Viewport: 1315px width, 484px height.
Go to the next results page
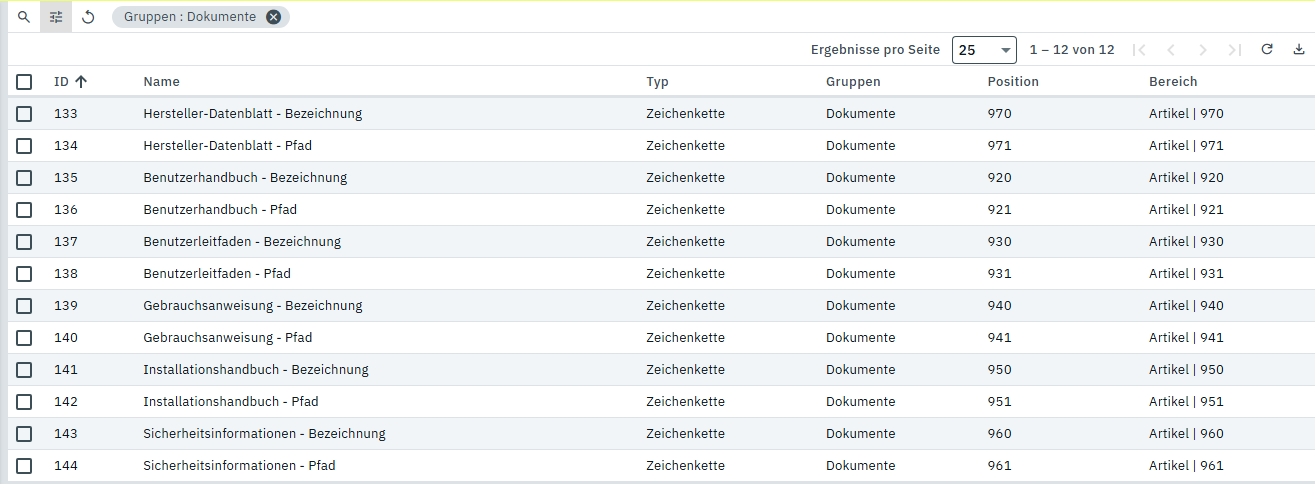1203,50
